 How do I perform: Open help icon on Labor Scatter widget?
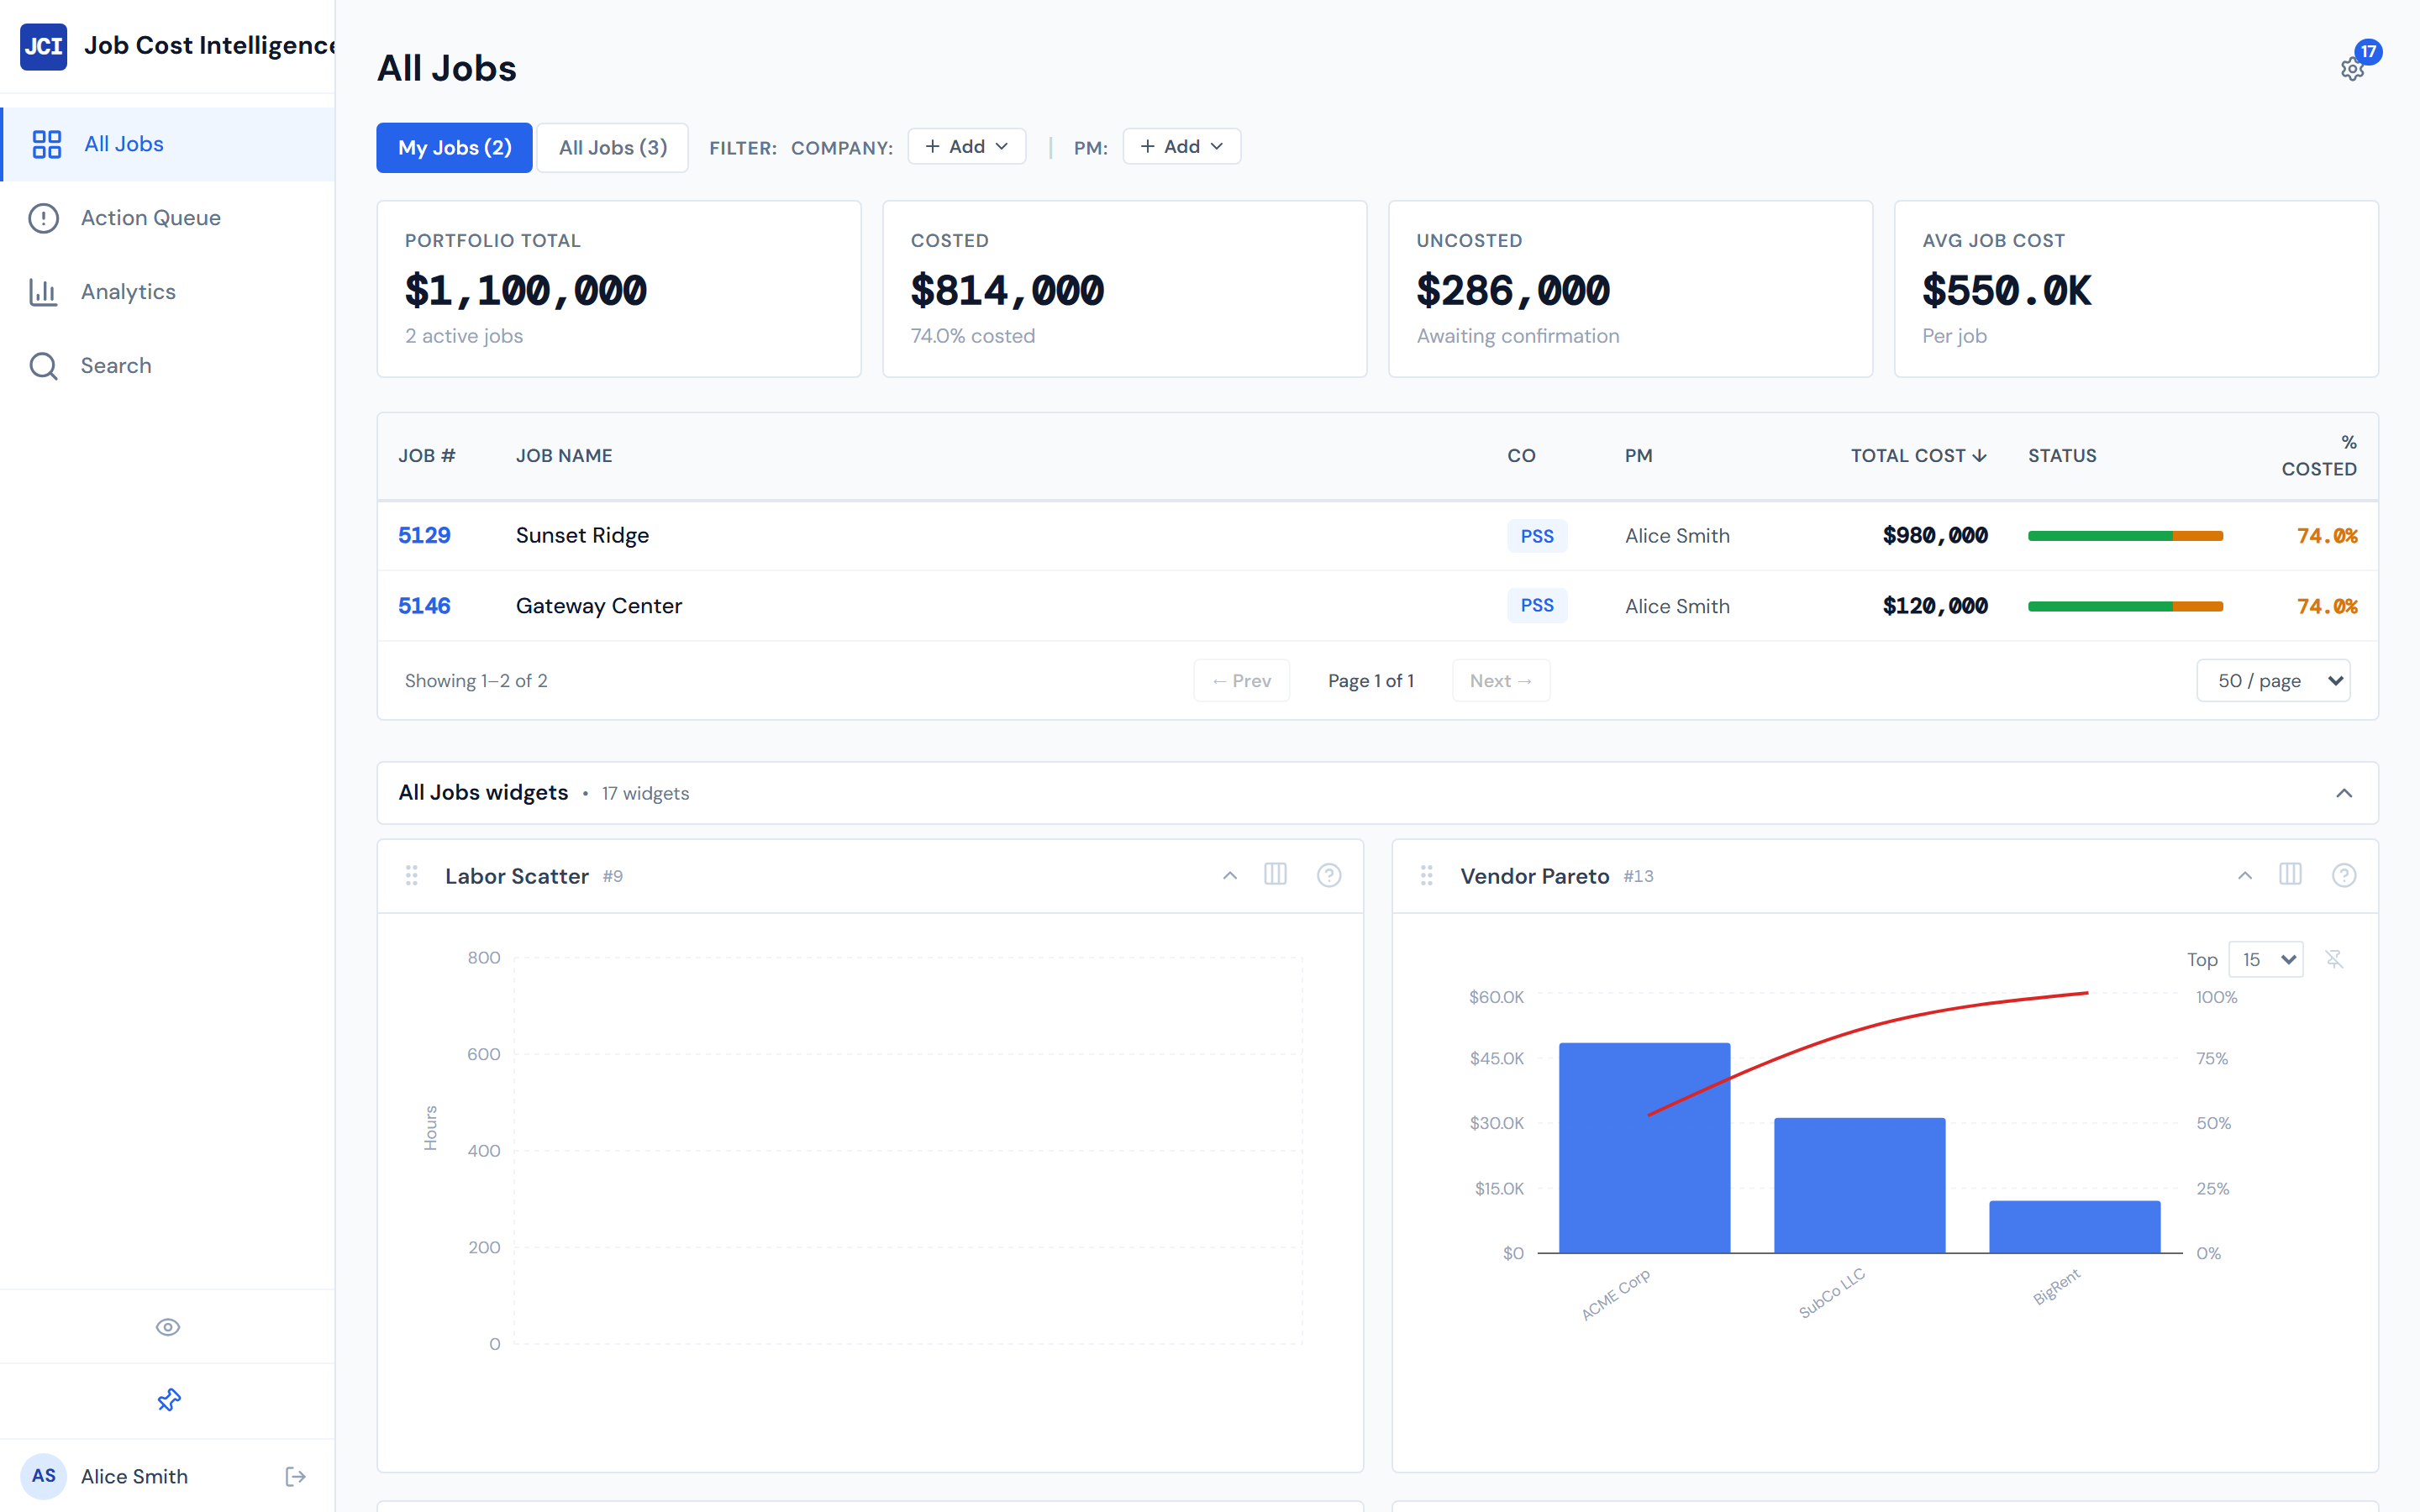[x=1328, y=875]
